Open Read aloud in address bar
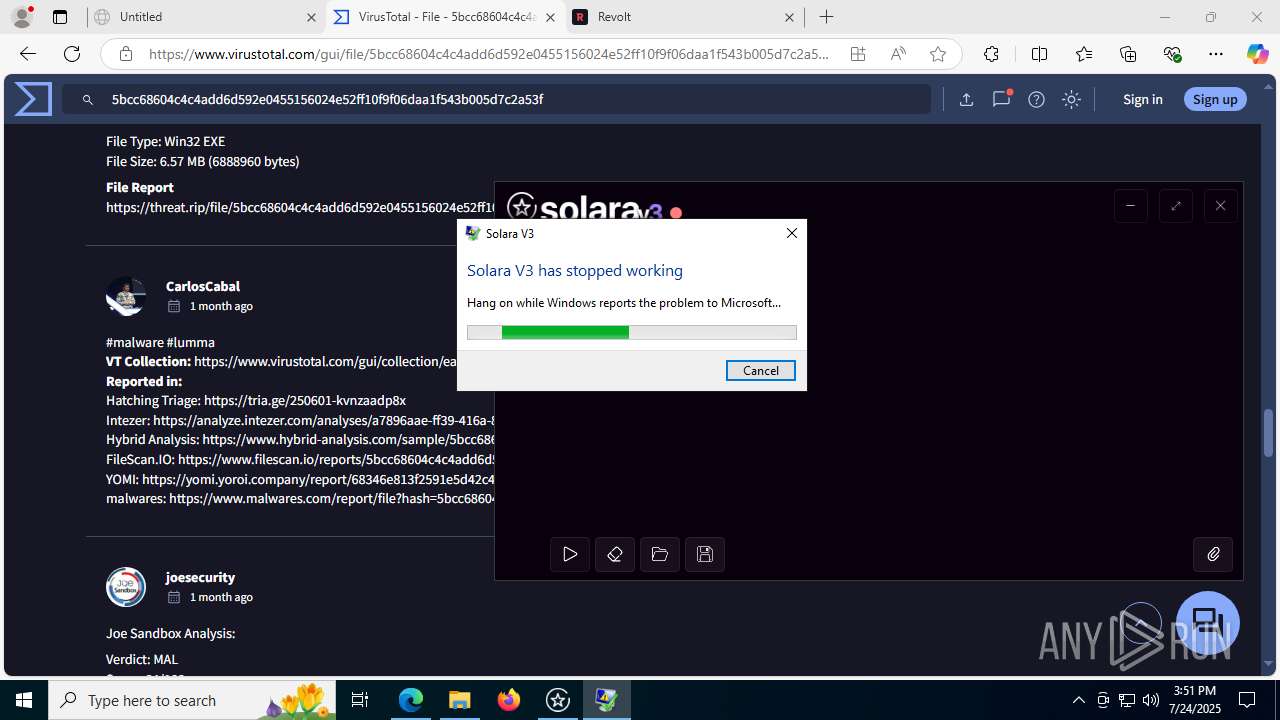Screen dimensions: 1280x720 (898, 54)
